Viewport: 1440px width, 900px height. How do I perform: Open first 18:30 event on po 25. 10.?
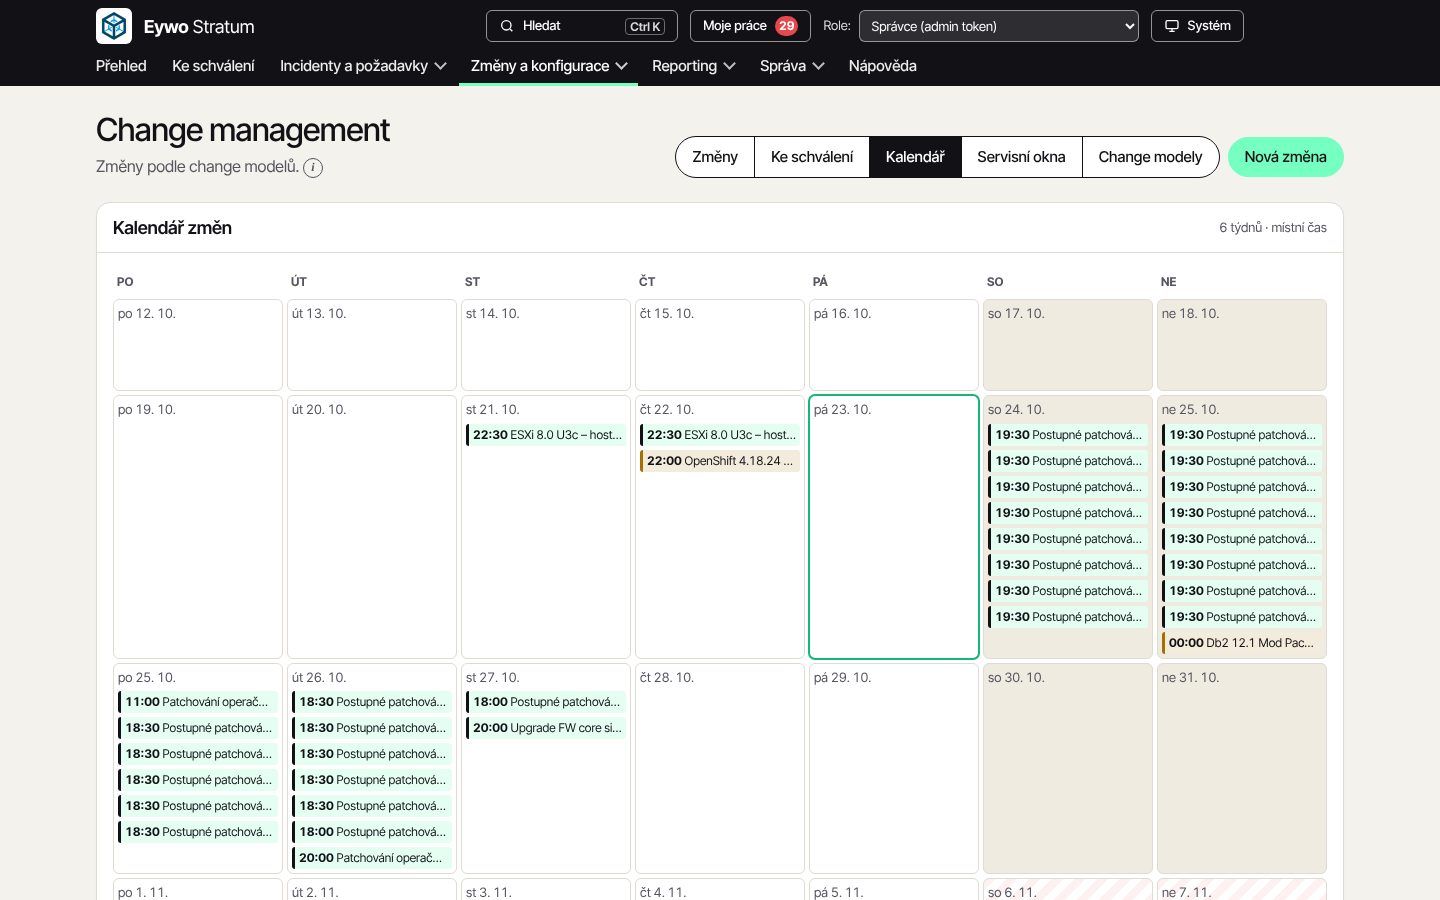[x=198, y=728]
